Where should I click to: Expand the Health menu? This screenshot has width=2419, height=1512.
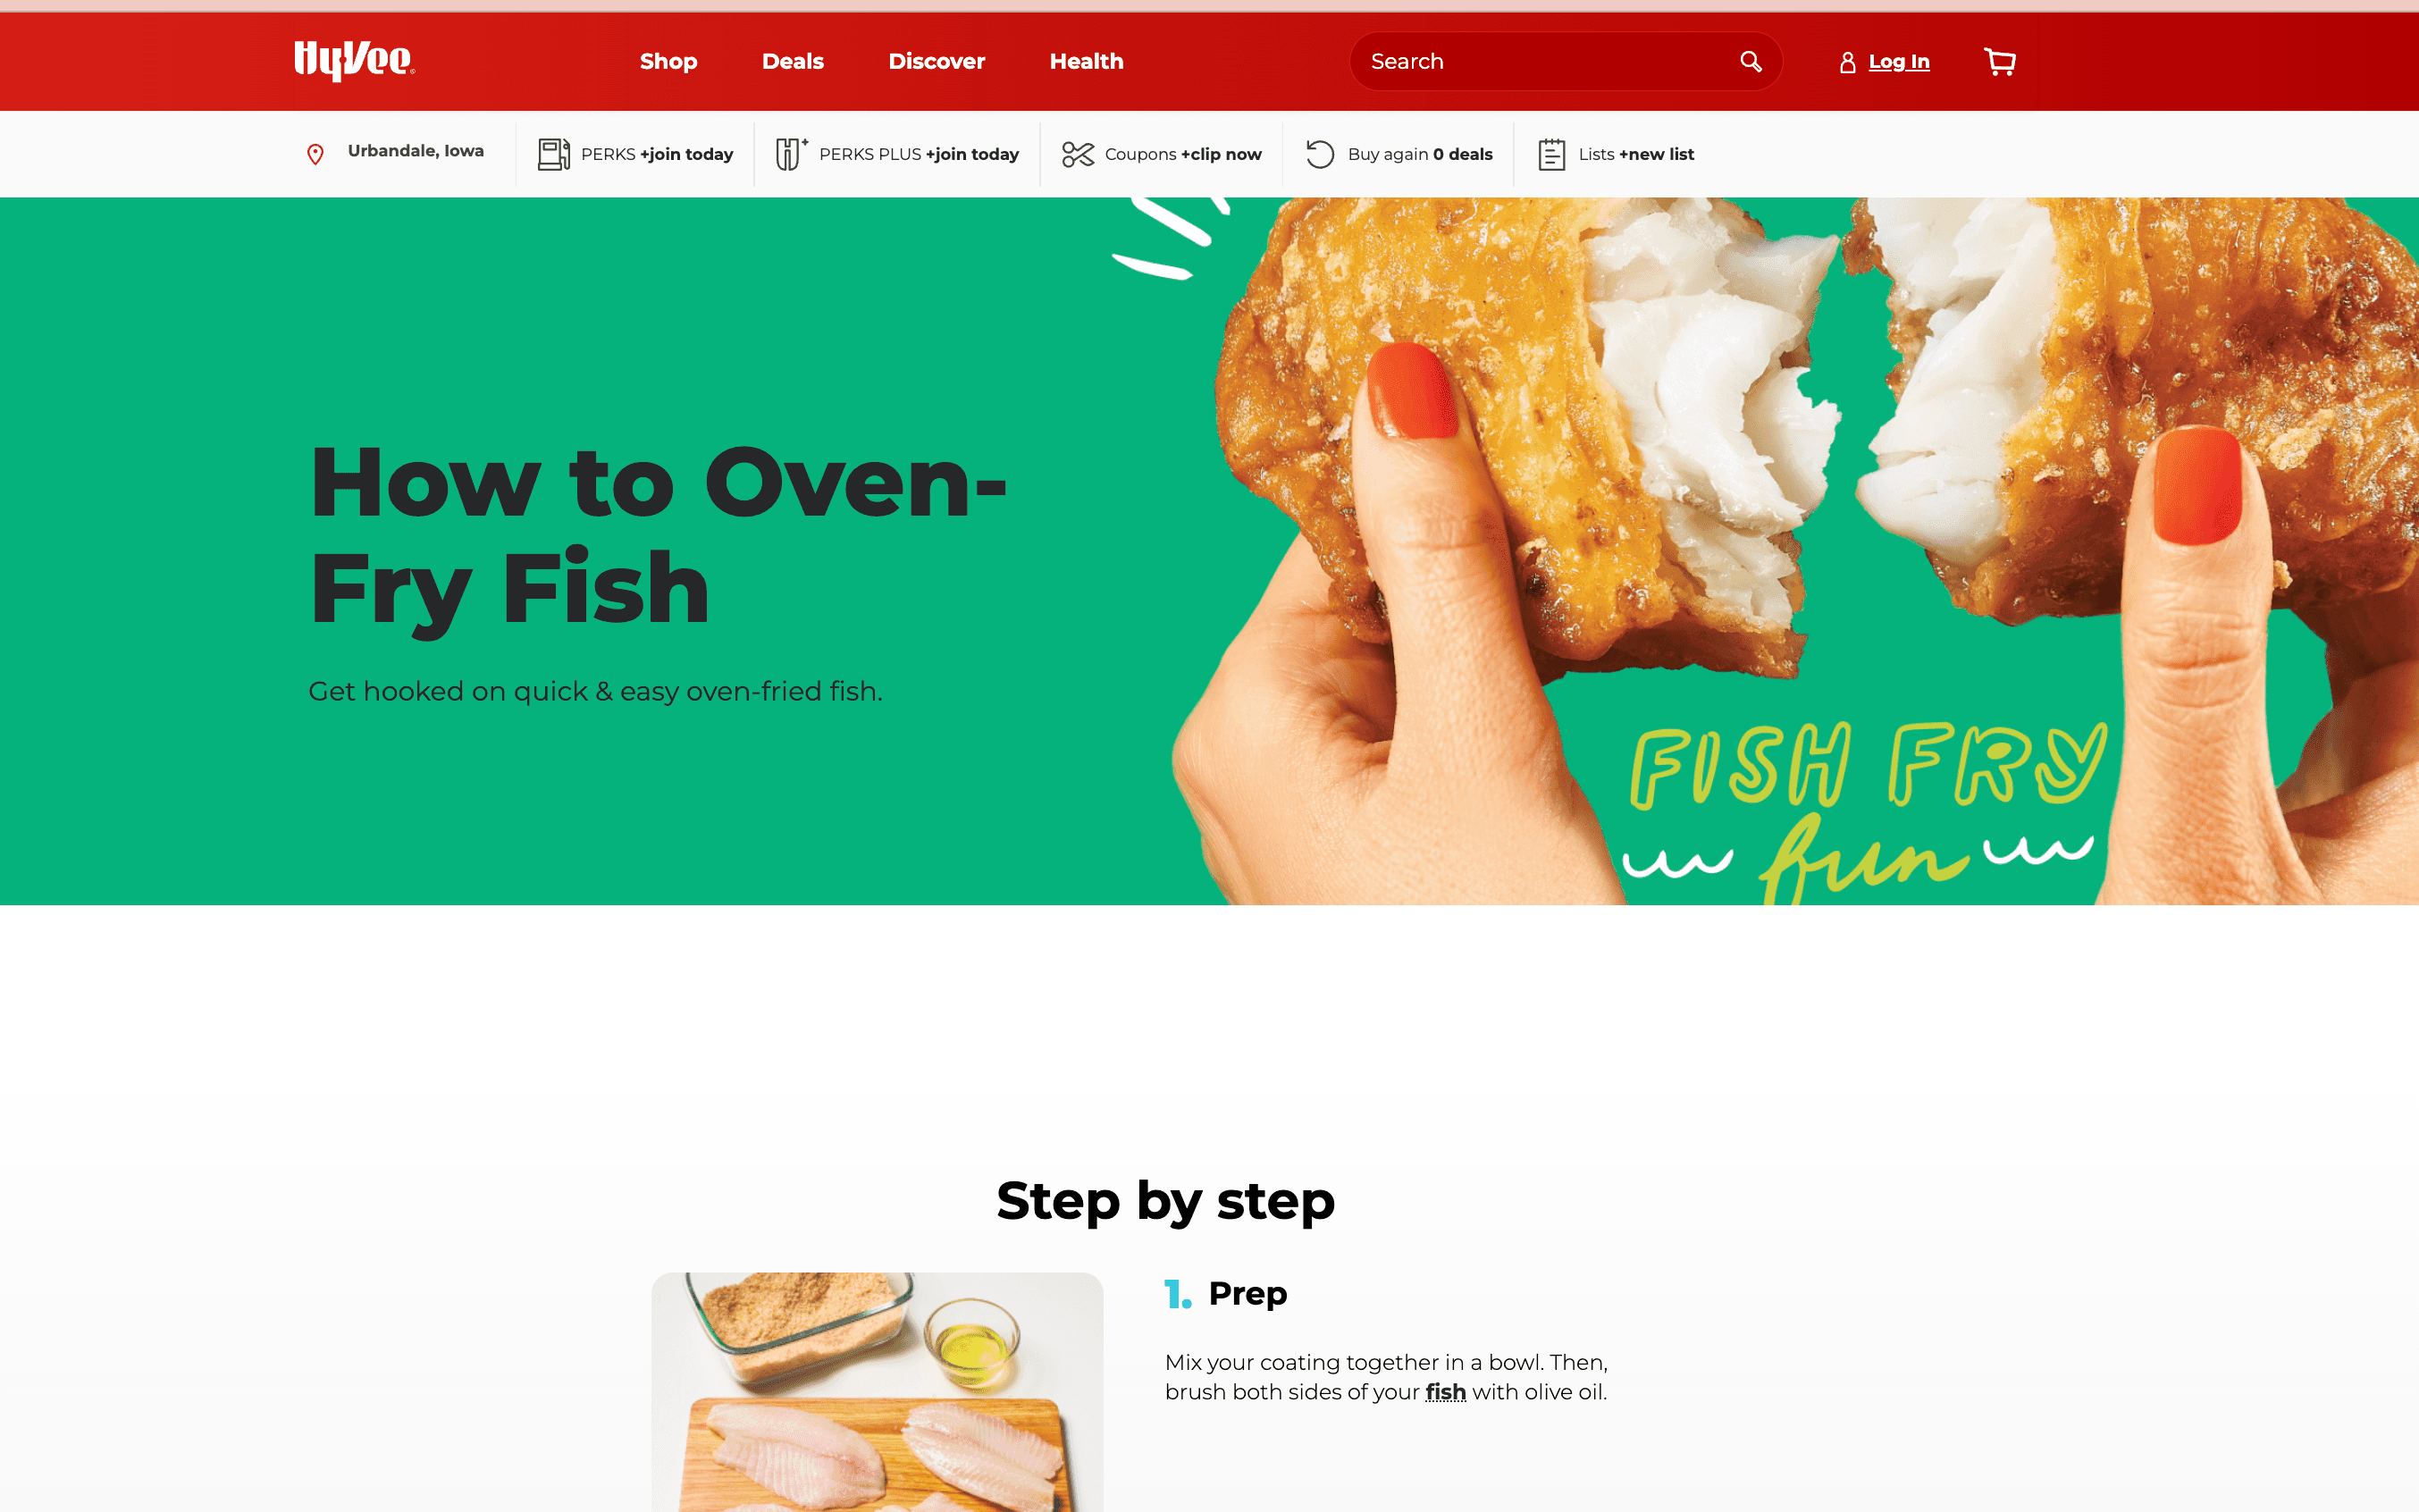click(x=1086, y=62)
